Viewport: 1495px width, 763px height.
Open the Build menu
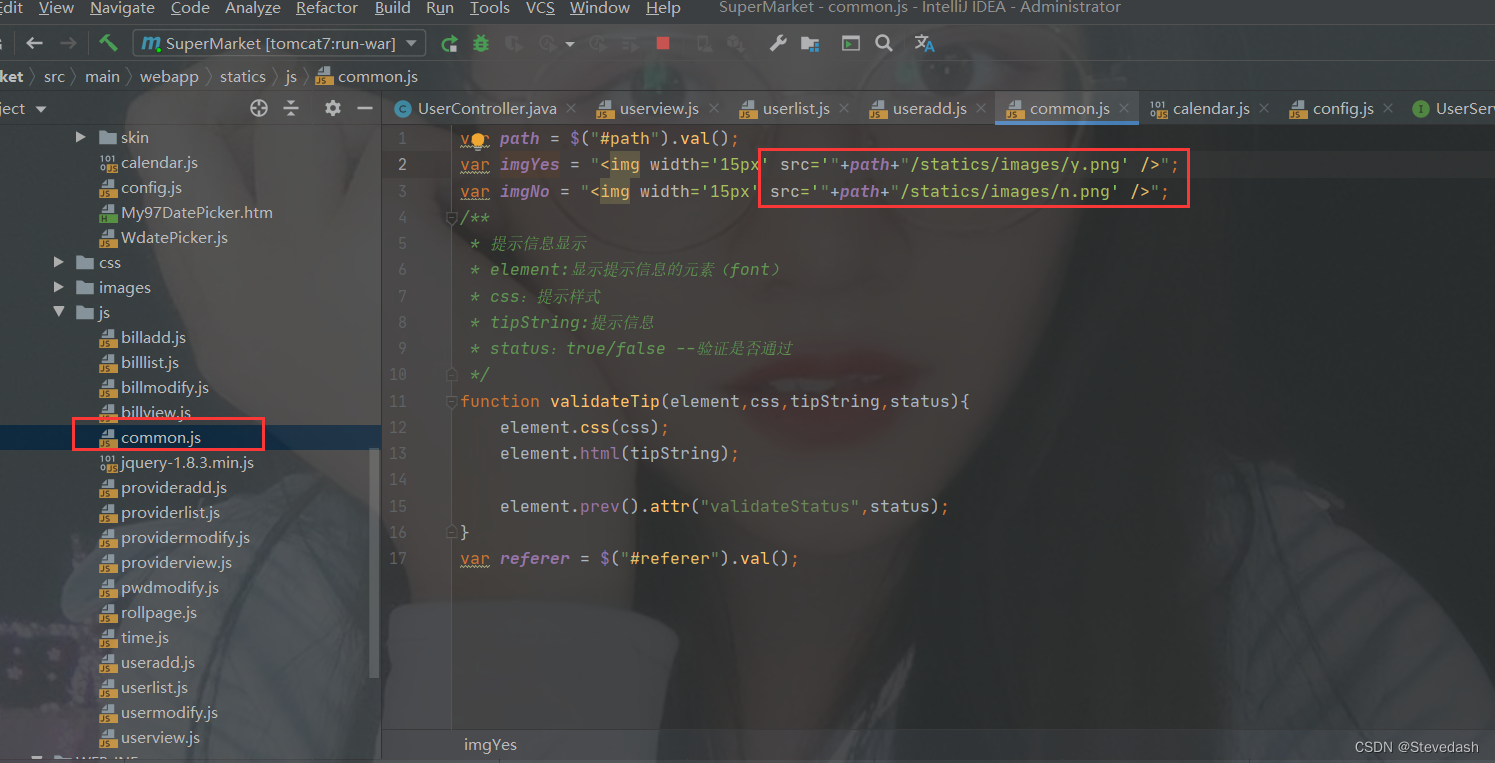[392, 8]
